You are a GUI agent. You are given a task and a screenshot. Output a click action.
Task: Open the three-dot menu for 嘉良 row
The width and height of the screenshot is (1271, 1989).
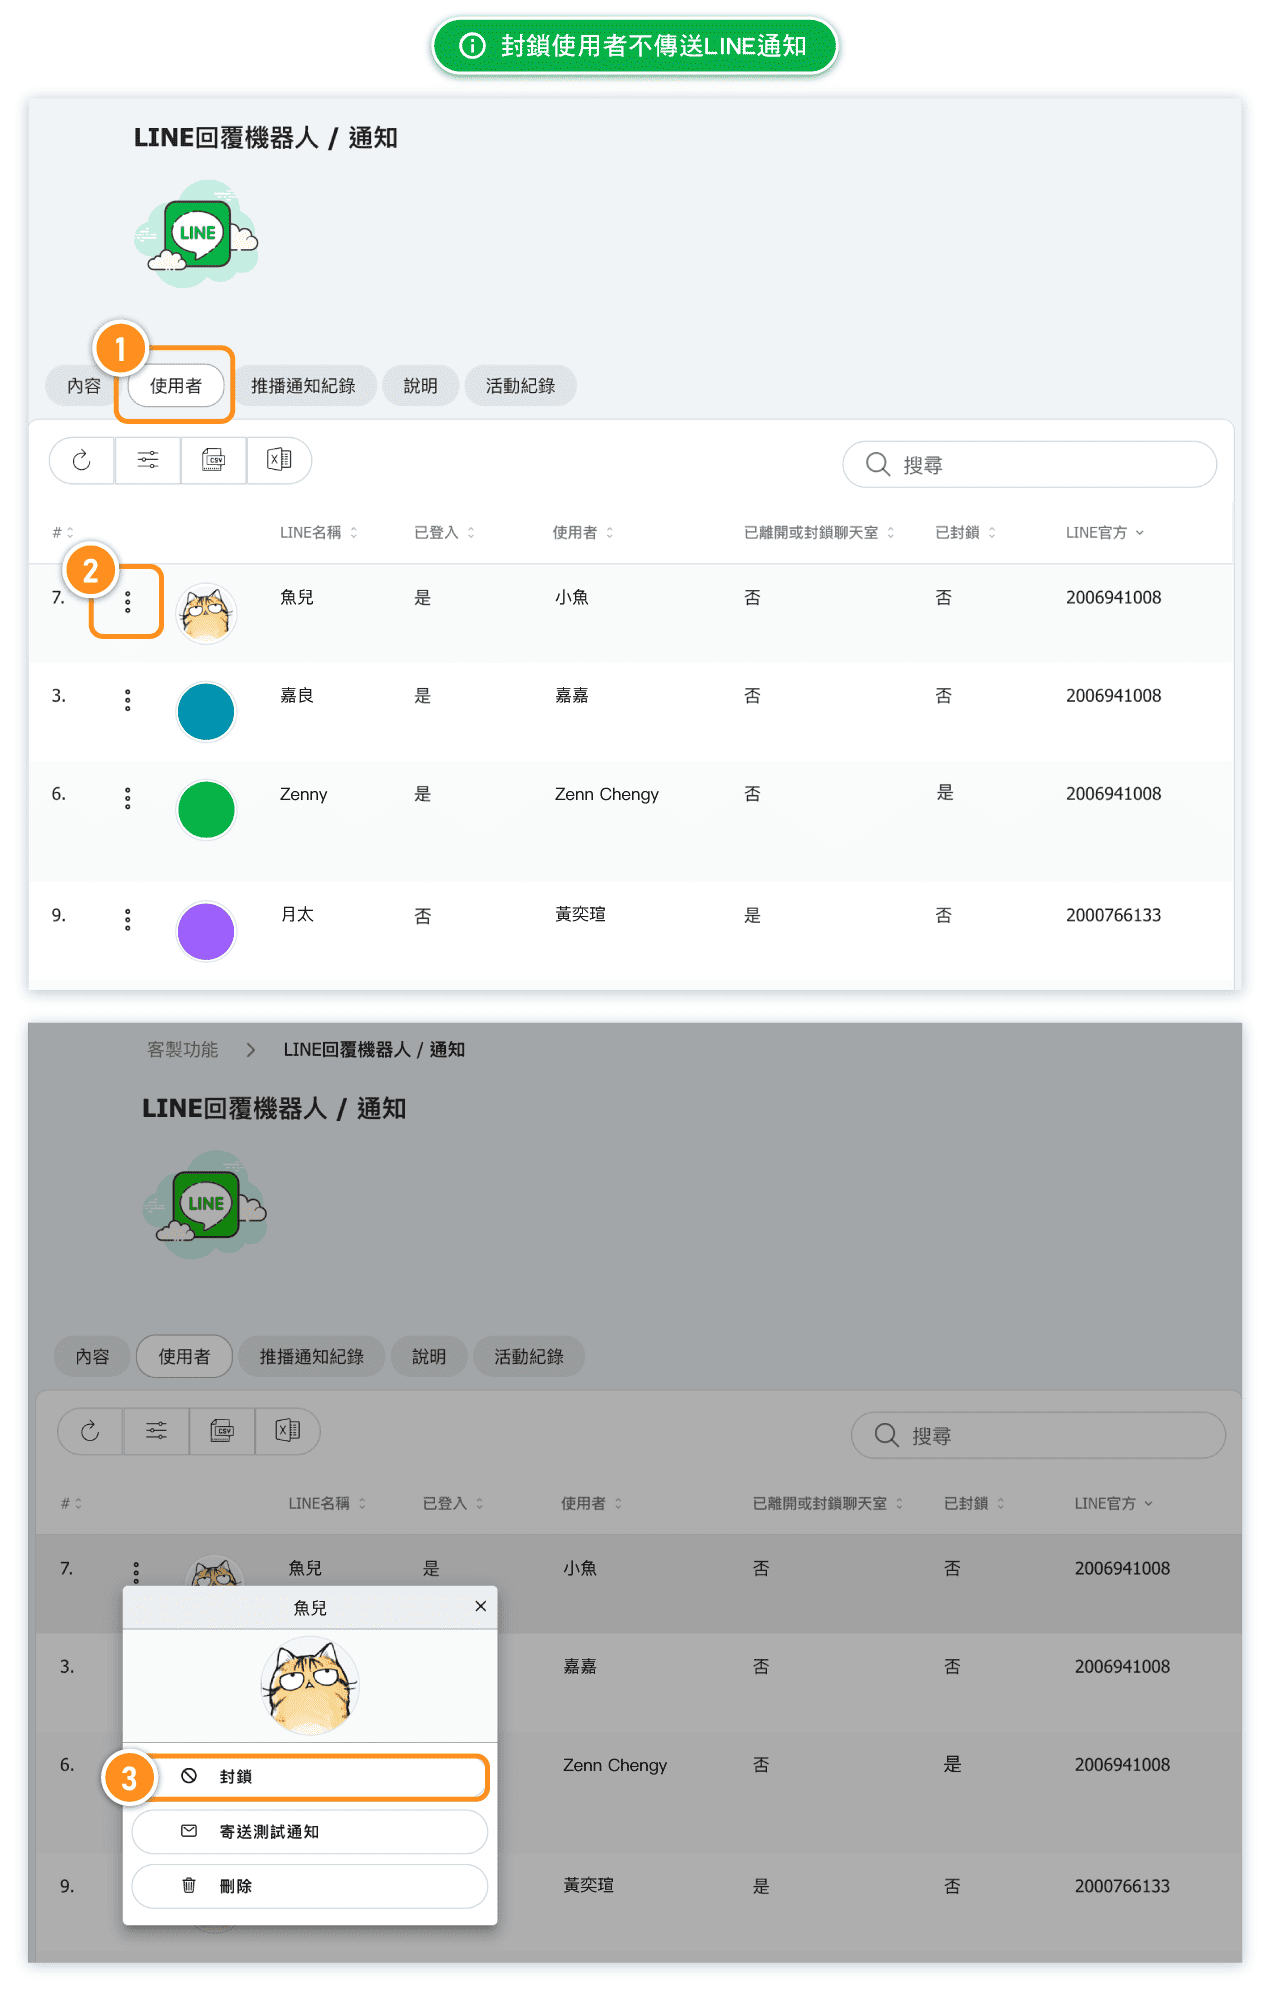click(128, 700)
